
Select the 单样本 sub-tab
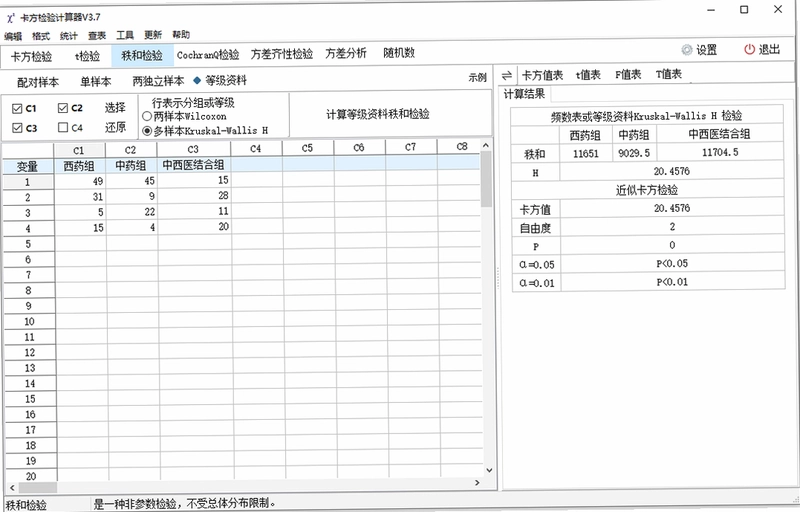click(x=95, y=82)
